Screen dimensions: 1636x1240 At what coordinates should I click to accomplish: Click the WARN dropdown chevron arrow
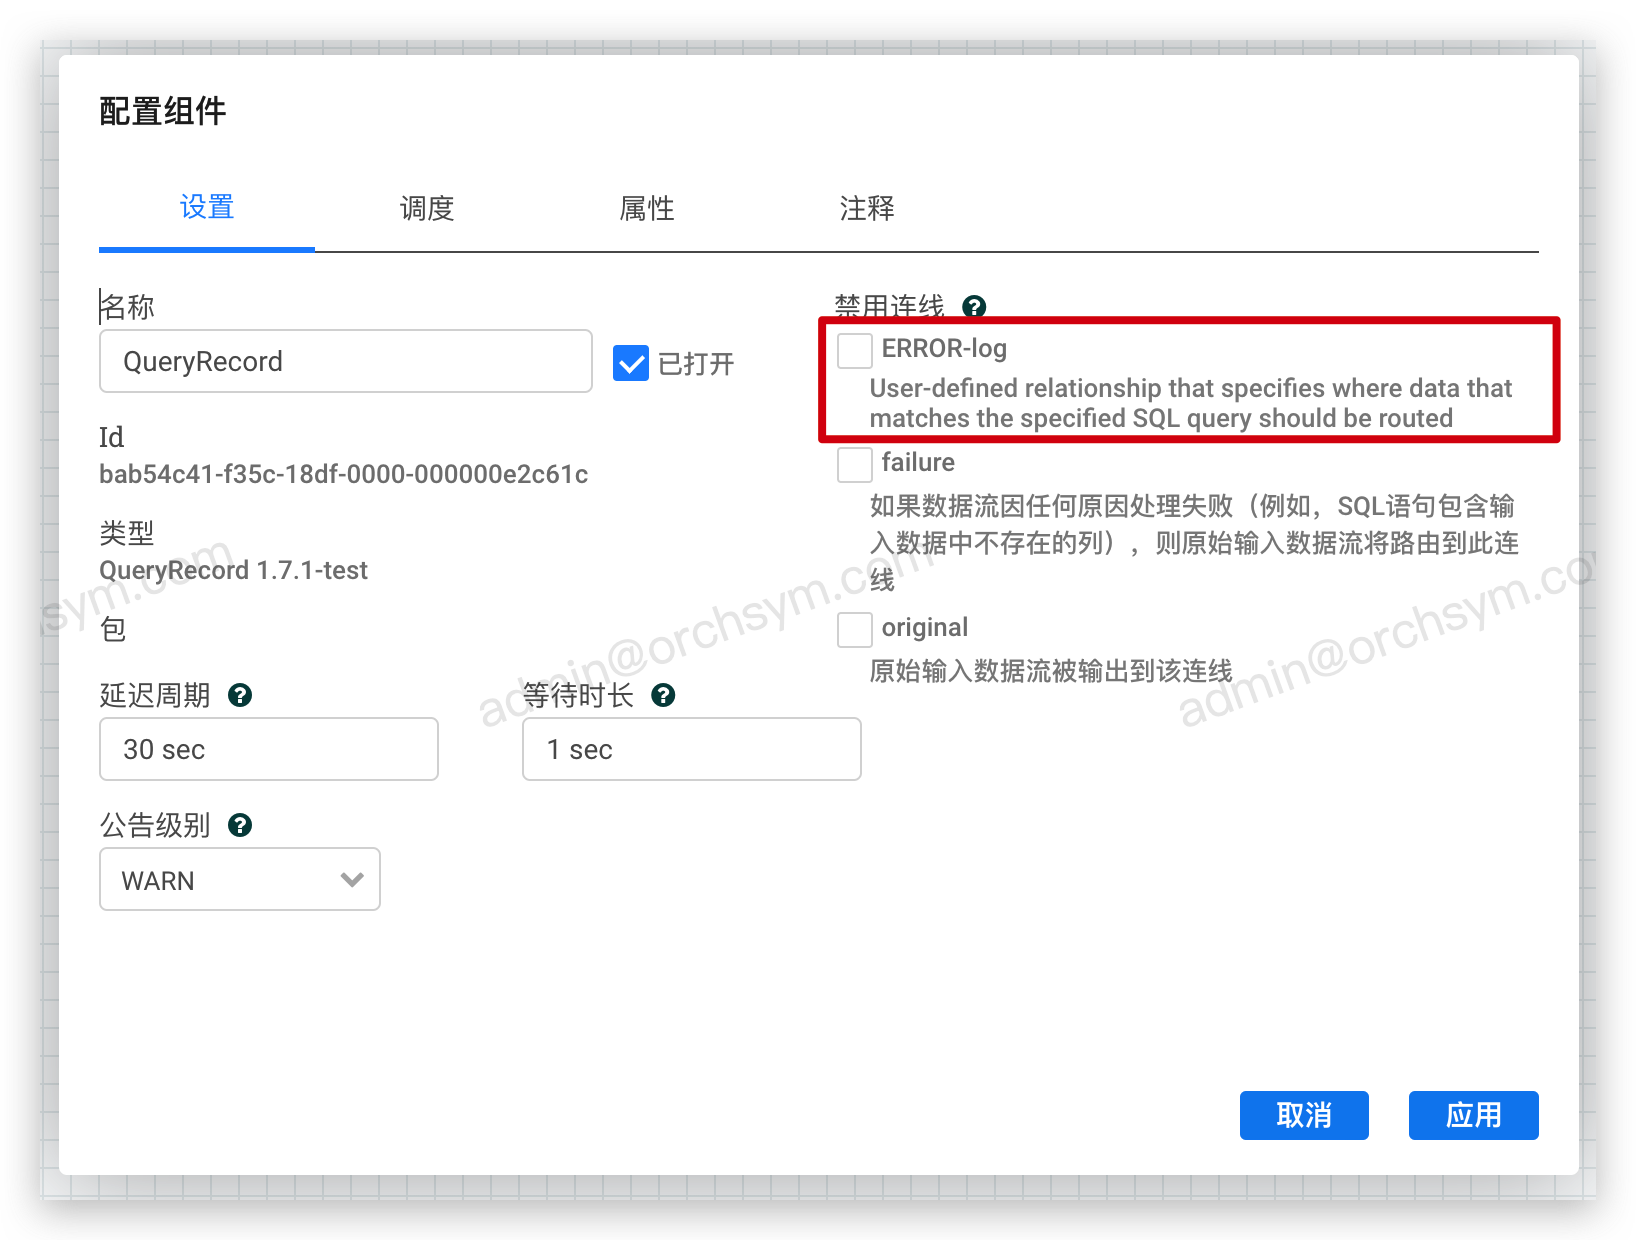click(x=352, y=880)
